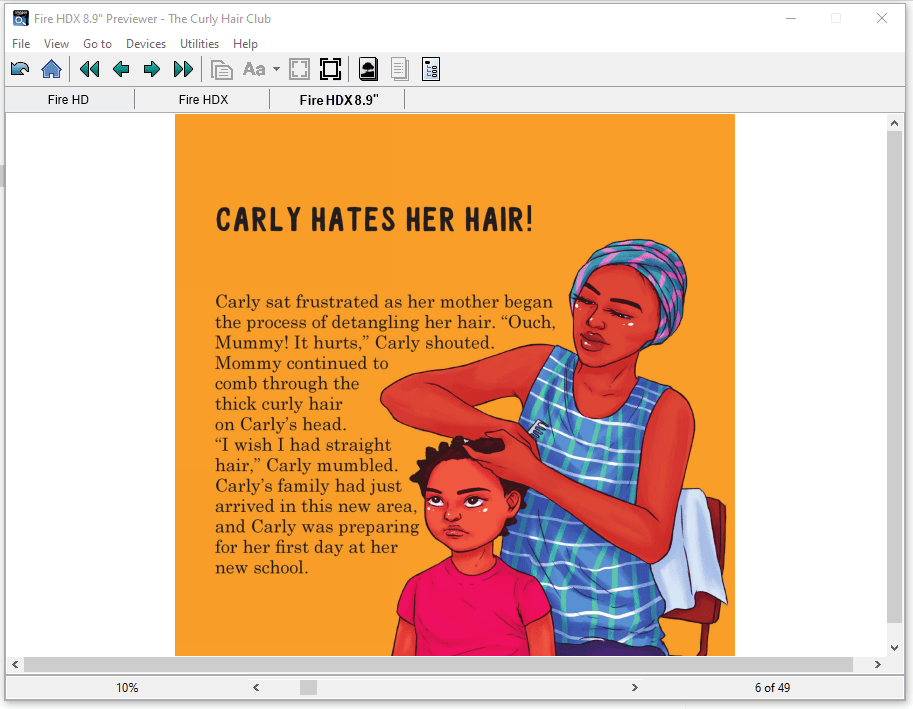Open the table of contents icon
This screenshot has height=709, width=913.
431,69
